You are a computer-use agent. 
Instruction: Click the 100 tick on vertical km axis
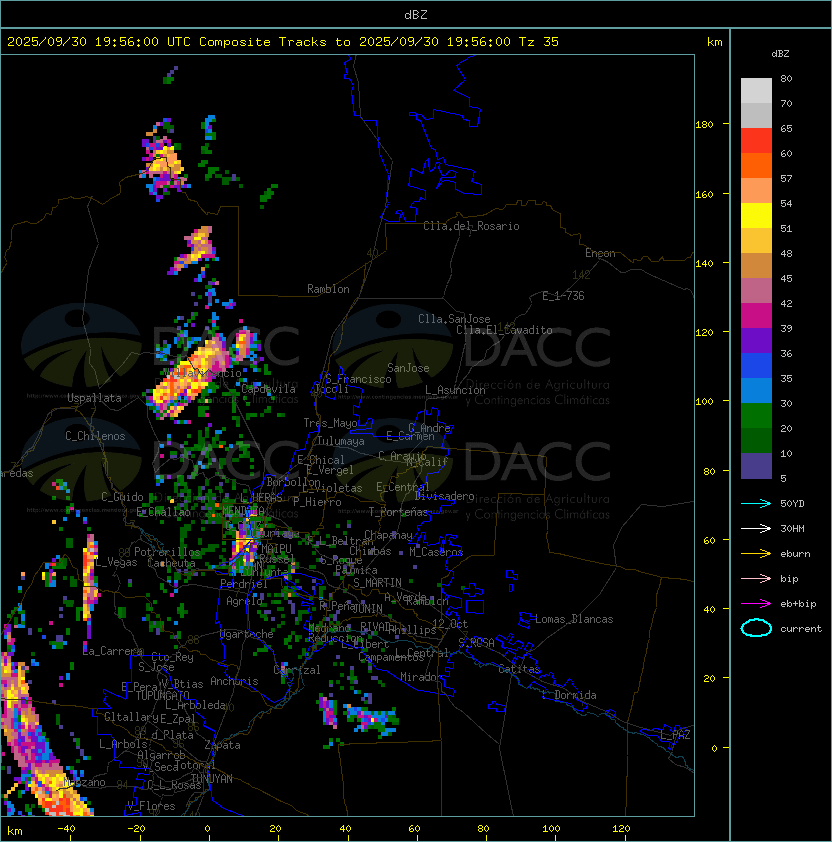point(704,402)
